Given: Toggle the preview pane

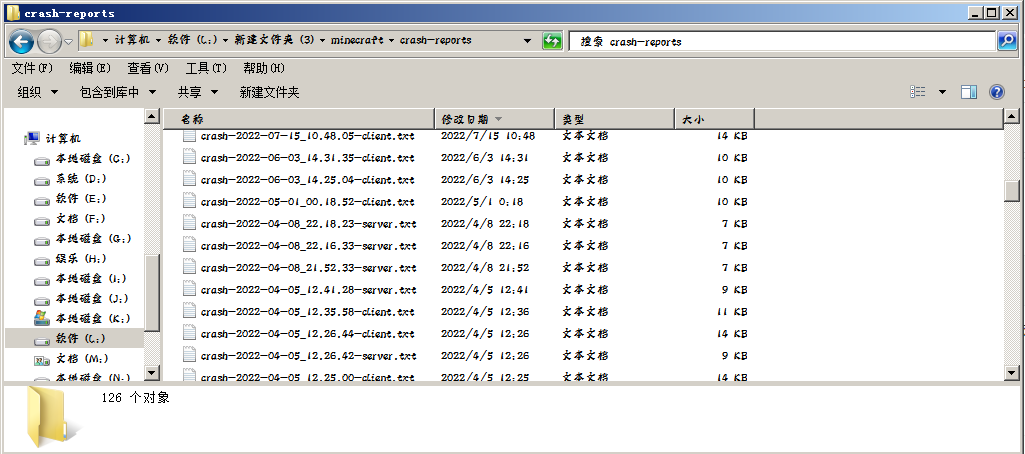Looking at the screenshot, I should pos(969,92).
